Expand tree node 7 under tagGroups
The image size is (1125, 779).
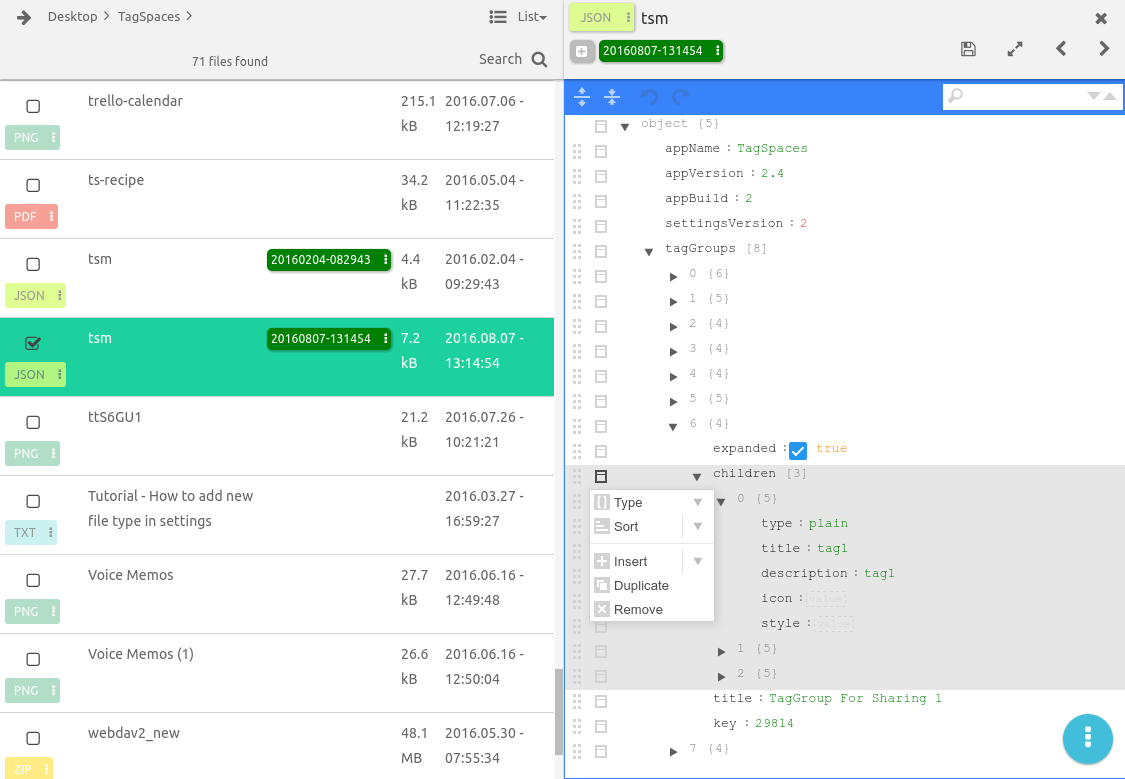tap(673, 751)
